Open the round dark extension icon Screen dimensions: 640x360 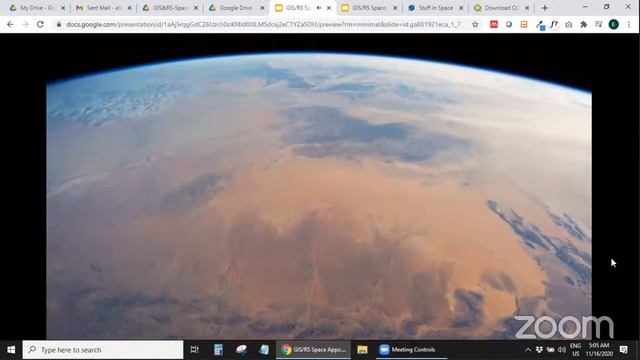click(x=509, y=24)
